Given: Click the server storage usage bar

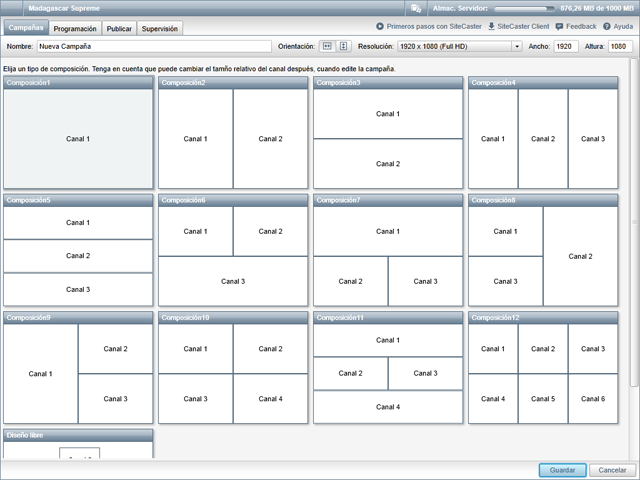Looking at the screenshot, I should pyautogui.click(x=522, y=8).
